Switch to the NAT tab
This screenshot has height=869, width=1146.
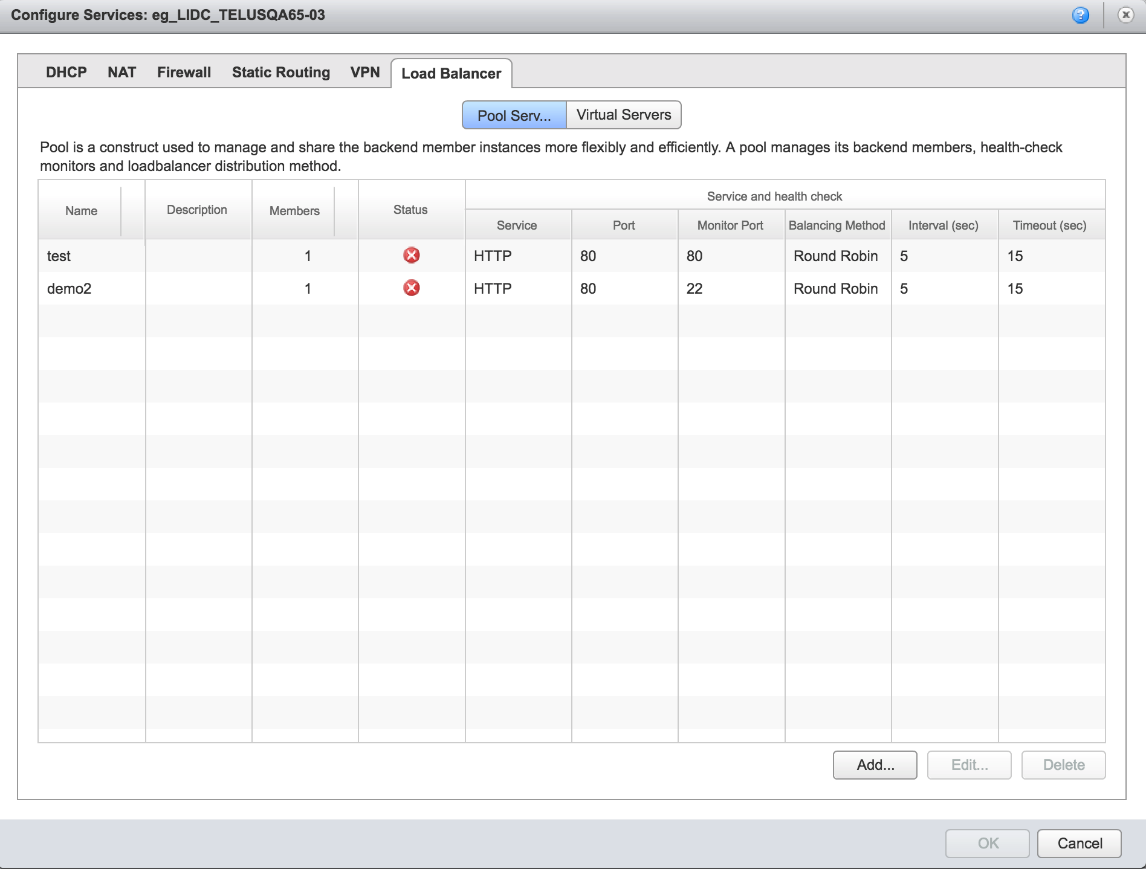coord(122,72)
